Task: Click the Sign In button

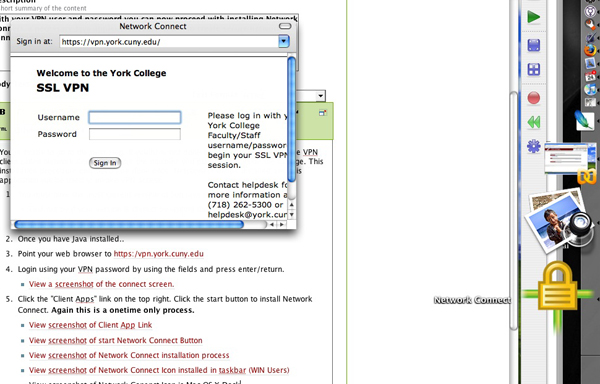Action: (x=105, y=163)
